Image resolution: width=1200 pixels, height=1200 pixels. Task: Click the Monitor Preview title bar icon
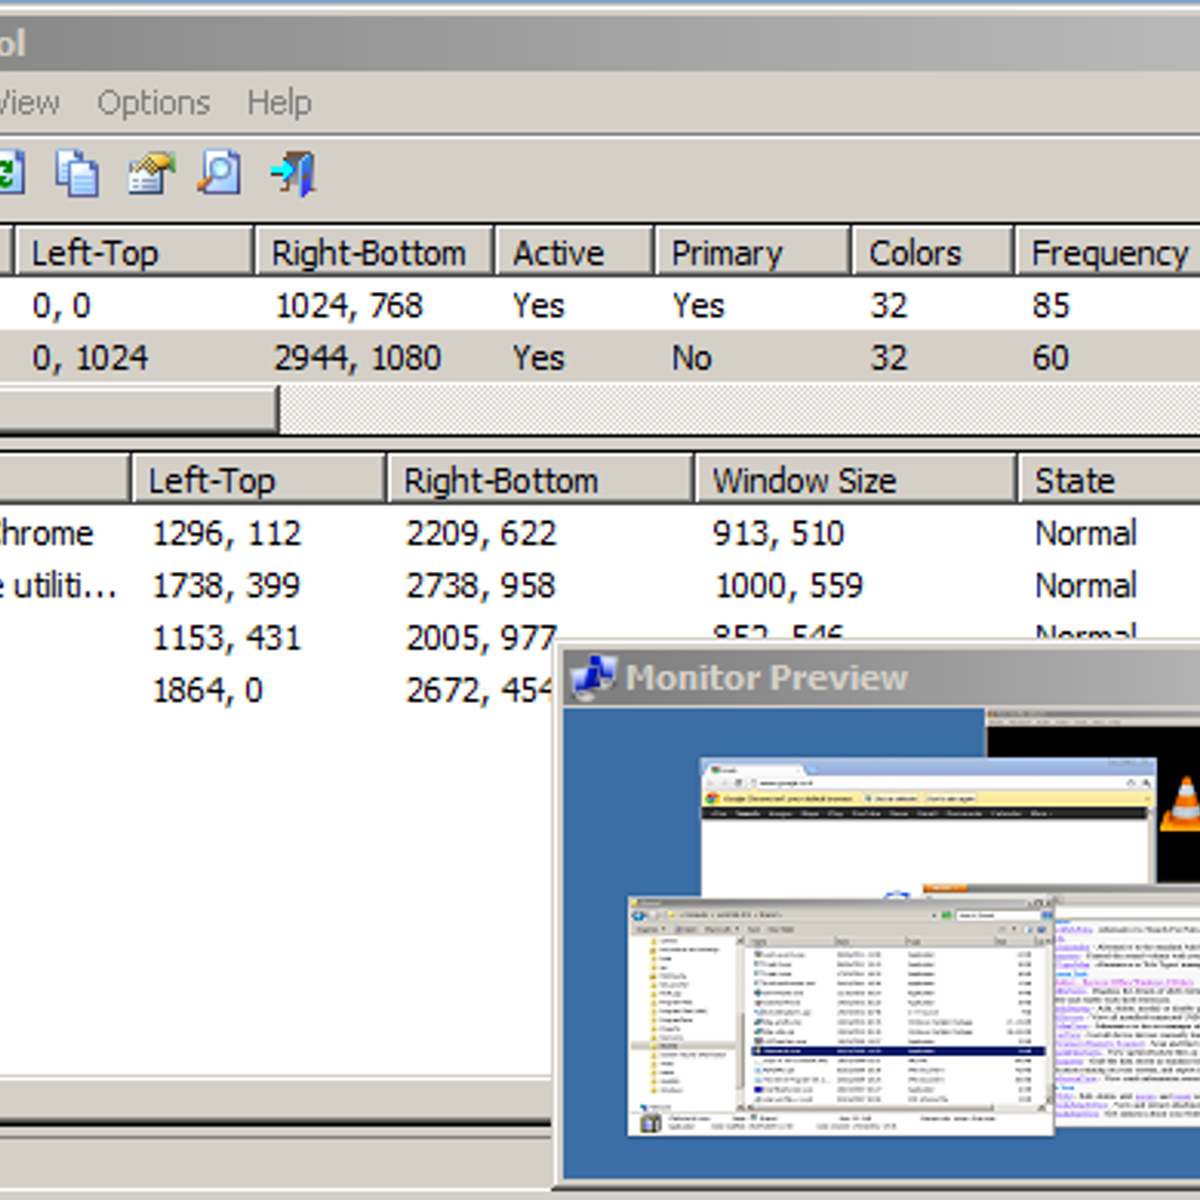(x=593, y=677)
